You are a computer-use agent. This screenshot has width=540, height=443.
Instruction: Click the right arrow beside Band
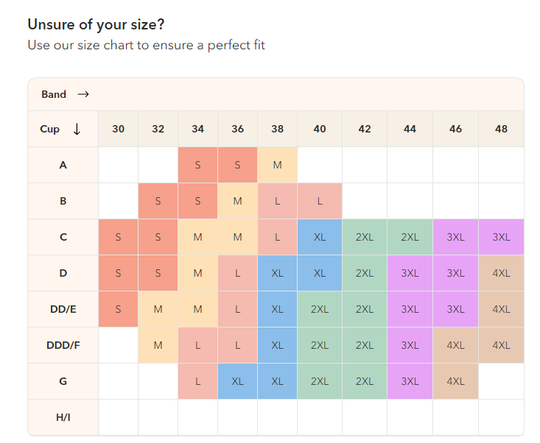point(83,94)
